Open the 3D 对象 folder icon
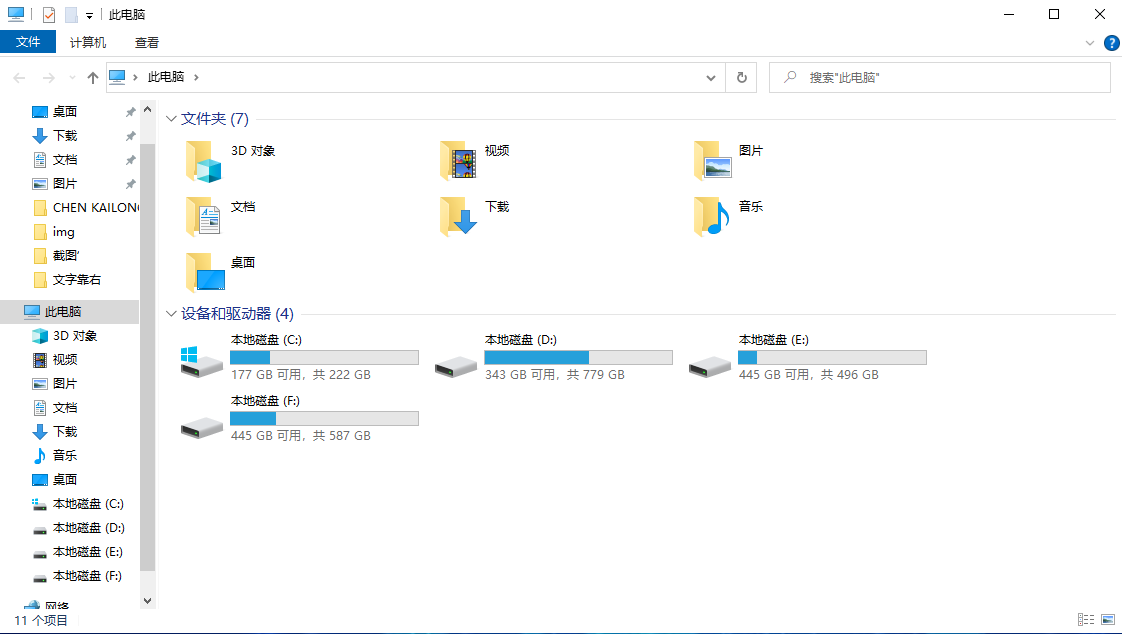The height and width of the screenshot is (634, 1122). coord(203,161)
